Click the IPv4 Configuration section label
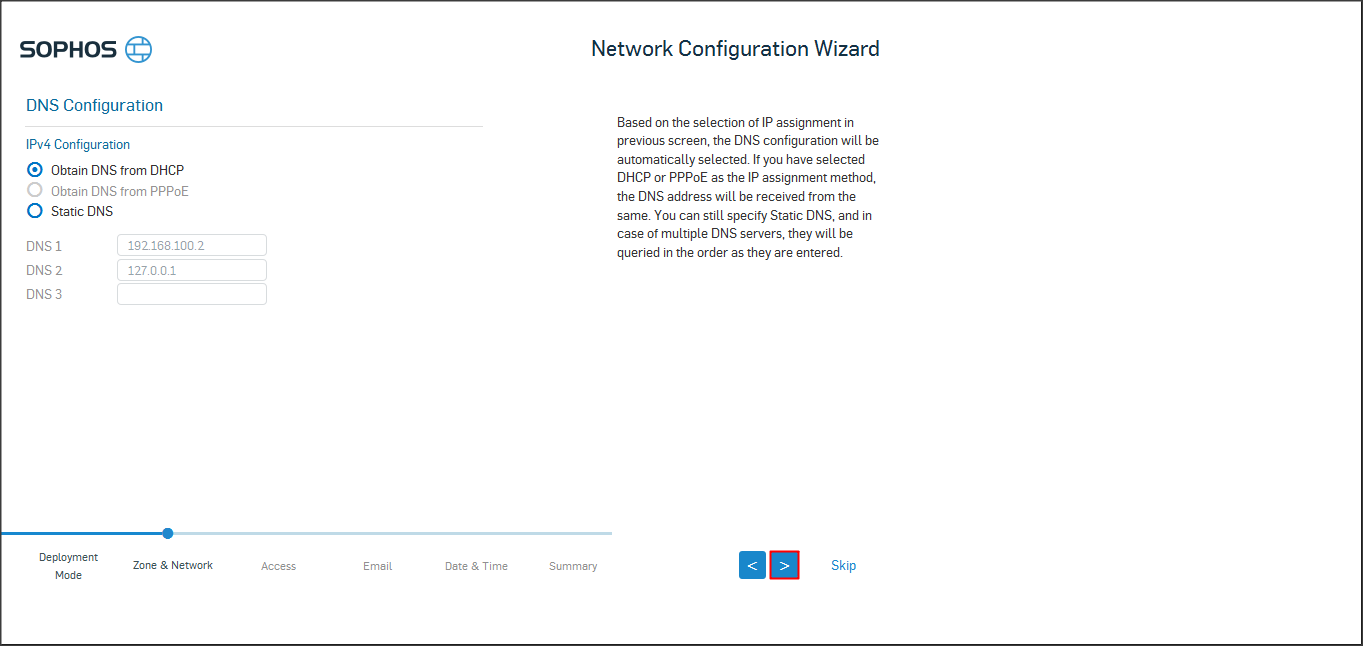1363x646 pixels. click(x=78, y=145)
